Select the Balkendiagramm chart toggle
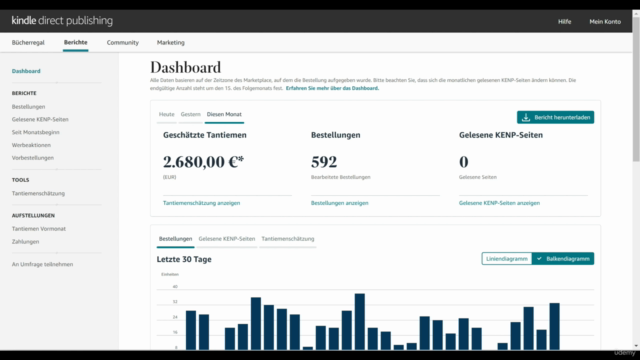640x360 pixels. point(563,259)
